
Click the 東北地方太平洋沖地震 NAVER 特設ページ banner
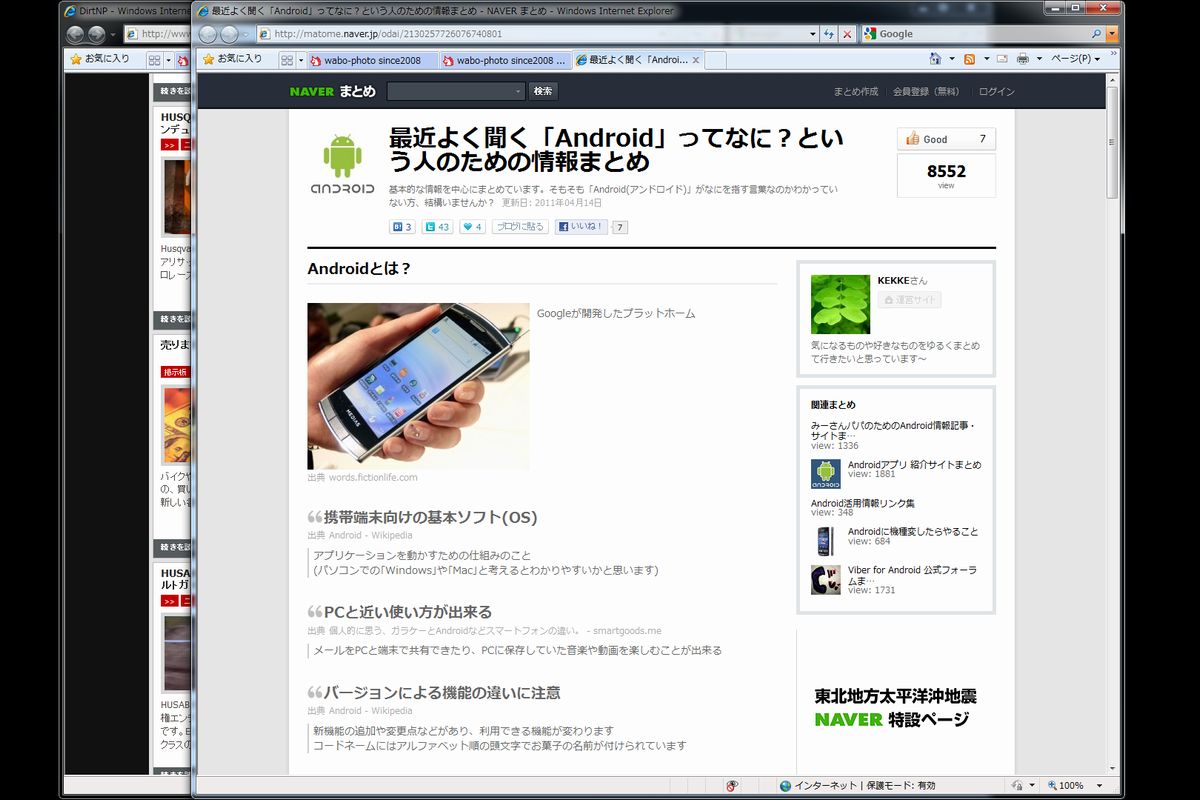coord(896,707)
